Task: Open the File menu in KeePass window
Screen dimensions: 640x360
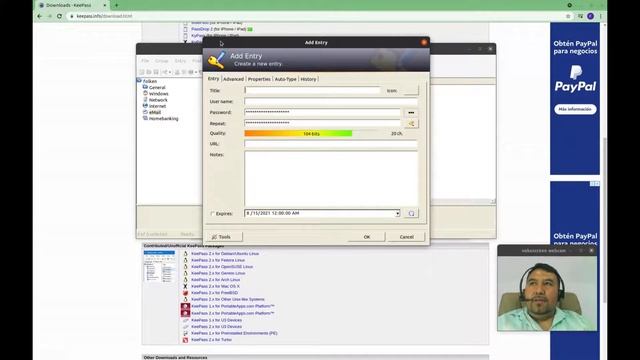Action: [x=145, y=60]
